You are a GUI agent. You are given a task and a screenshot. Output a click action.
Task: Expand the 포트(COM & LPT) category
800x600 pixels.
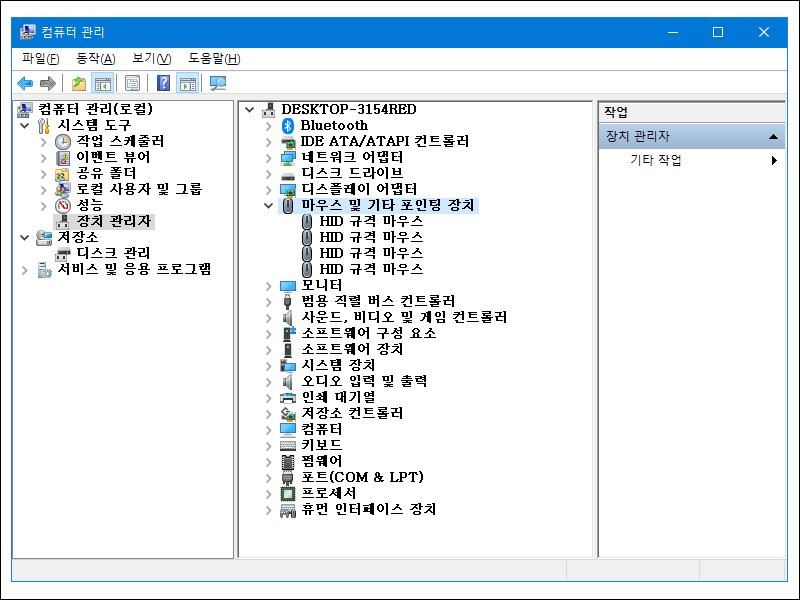269,478
